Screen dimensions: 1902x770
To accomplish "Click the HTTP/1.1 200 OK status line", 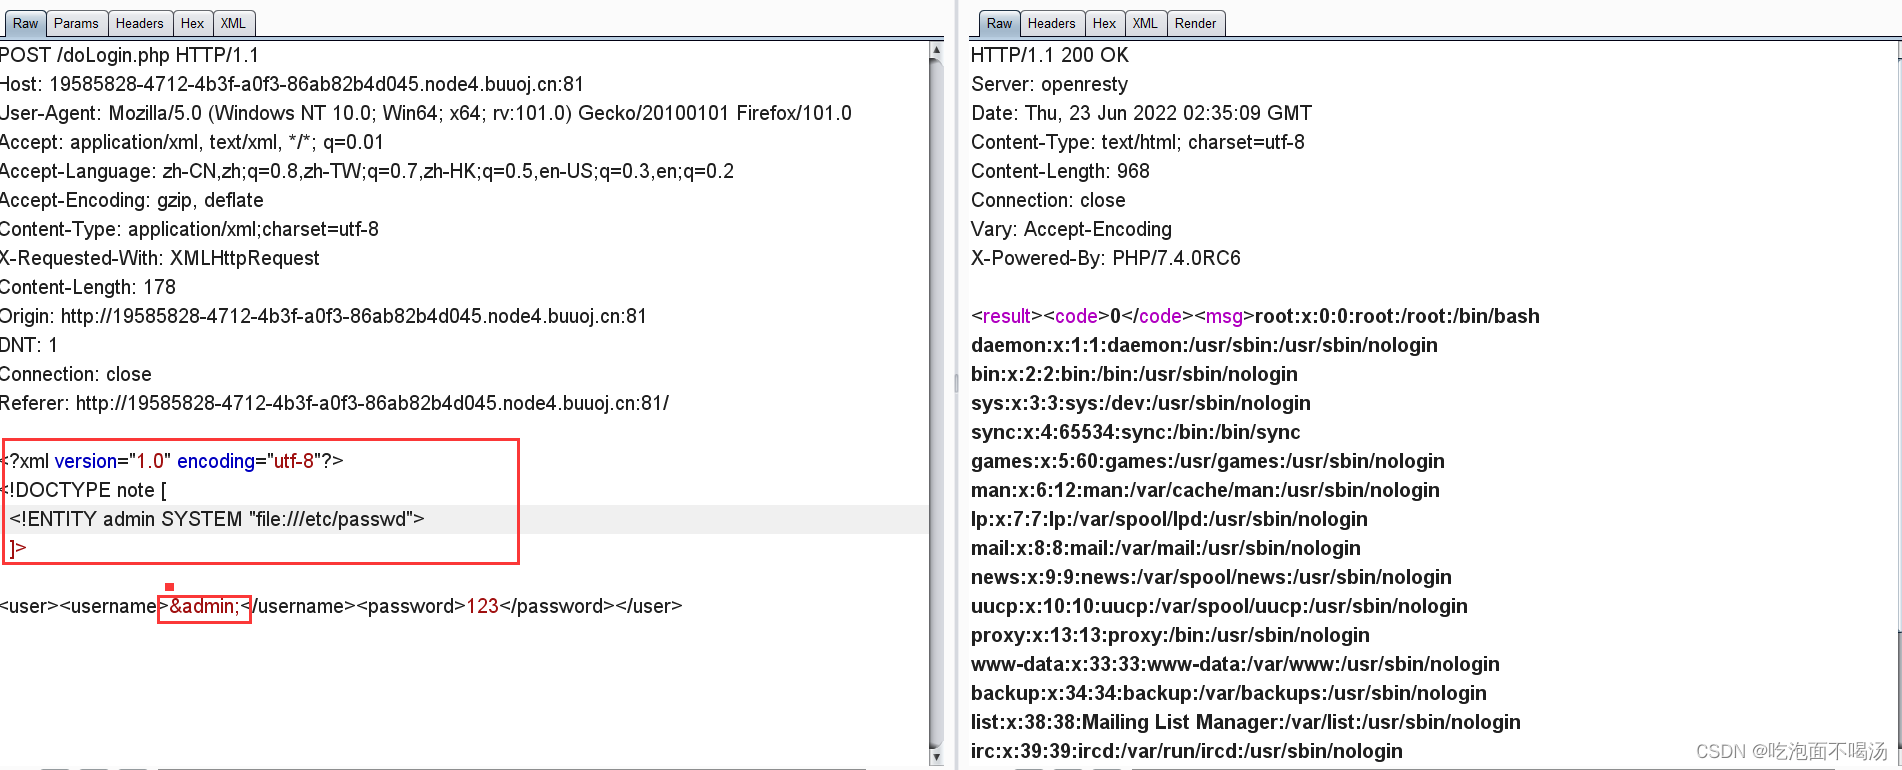I will click(1049, 55).
